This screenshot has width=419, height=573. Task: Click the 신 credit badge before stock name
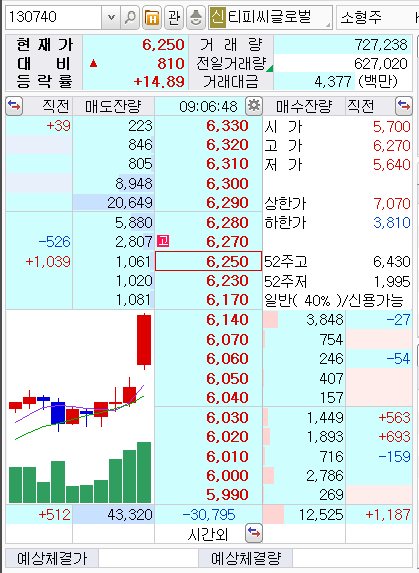[x=217, y=17]
